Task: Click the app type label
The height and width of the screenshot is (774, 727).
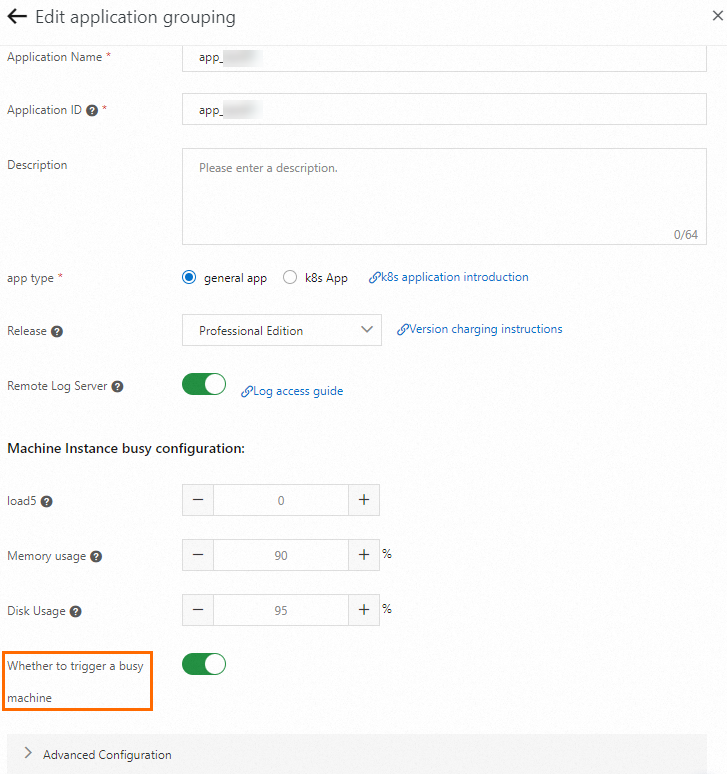Action: [x=30, y=278]
